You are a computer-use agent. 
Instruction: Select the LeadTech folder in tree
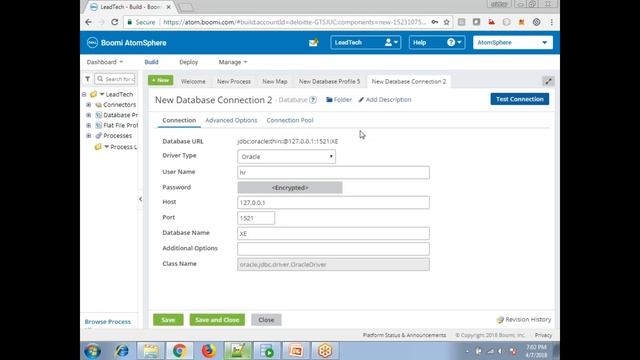tap(119, 94)
